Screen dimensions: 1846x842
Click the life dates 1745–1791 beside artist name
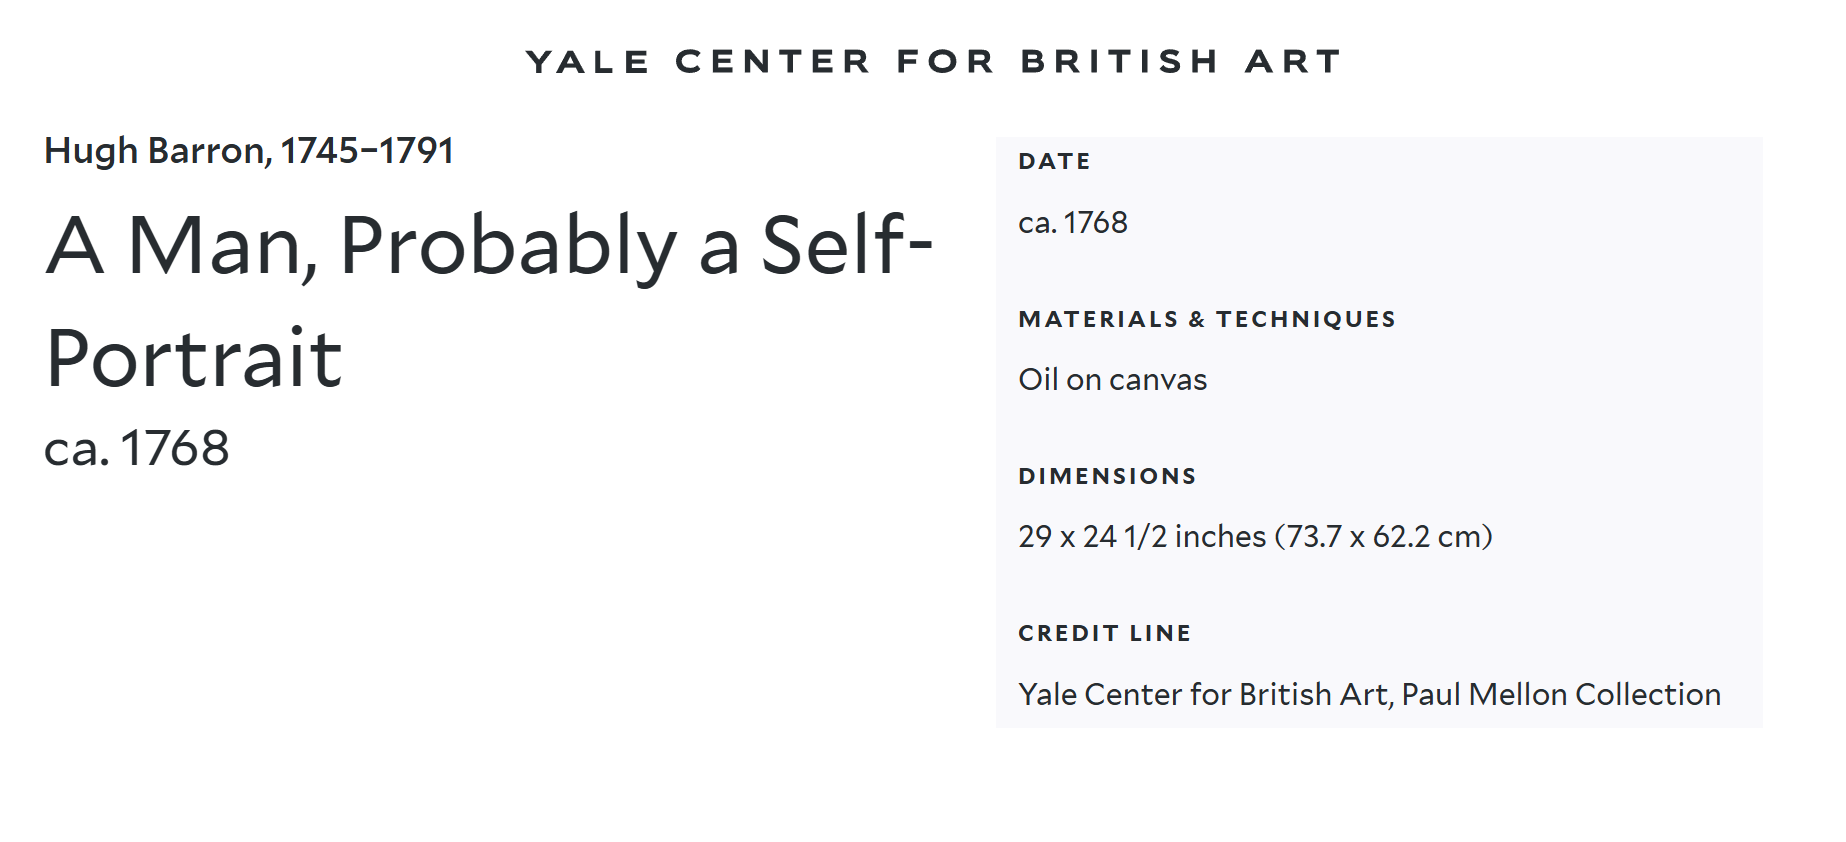(367, 151)
